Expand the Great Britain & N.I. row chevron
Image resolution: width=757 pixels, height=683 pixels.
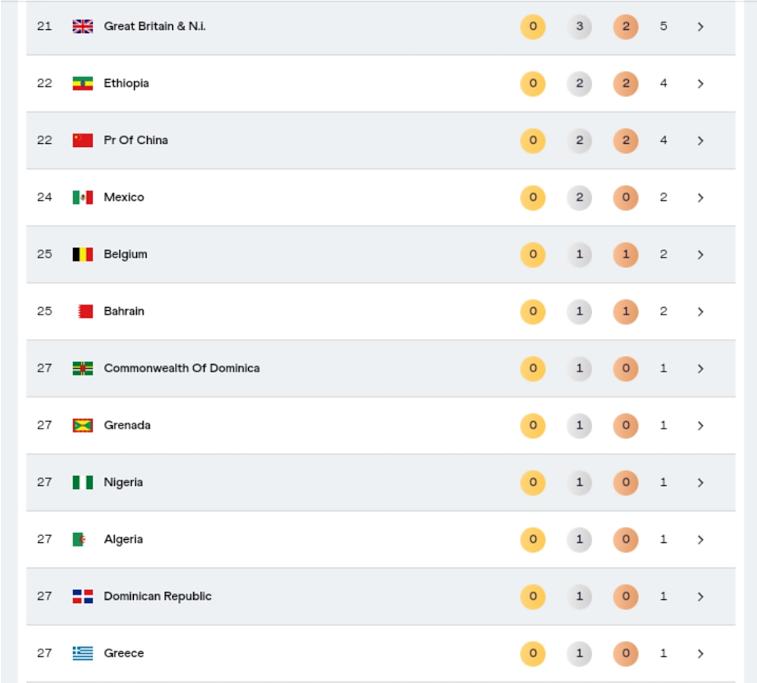pyautogui.click(x=700, y=26)
